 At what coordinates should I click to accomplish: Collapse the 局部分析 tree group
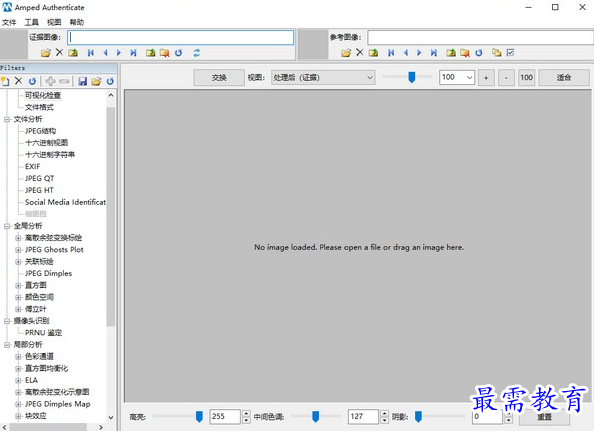[x=7, y=345]
